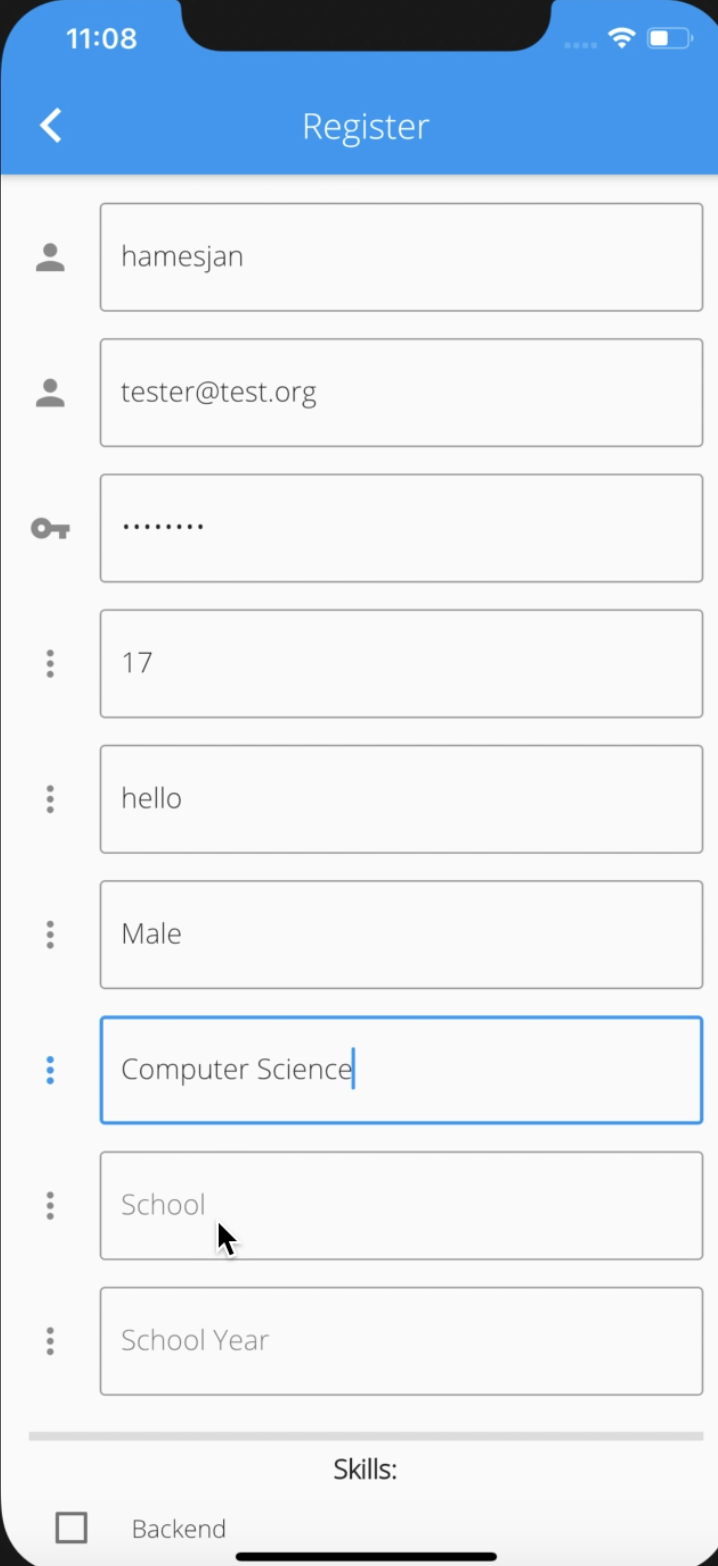Click the field containing 17
Viewport: 718px width, 1566px height.
(x=401, y=664)
